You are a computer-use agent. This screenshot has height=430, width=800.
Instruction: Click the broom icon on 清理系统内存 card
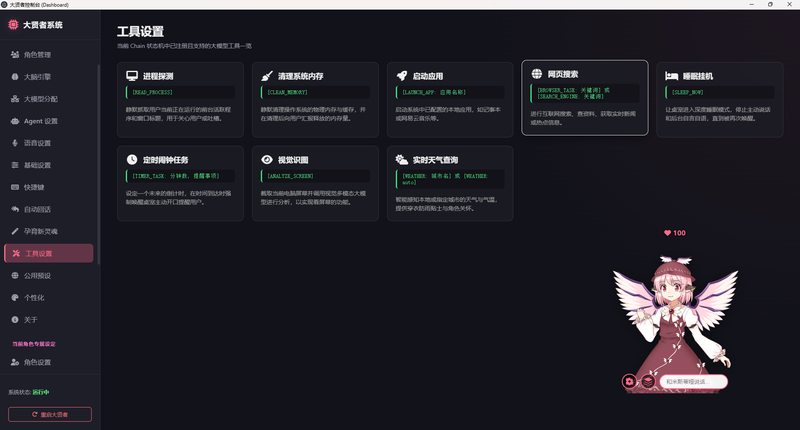[267, 76]
